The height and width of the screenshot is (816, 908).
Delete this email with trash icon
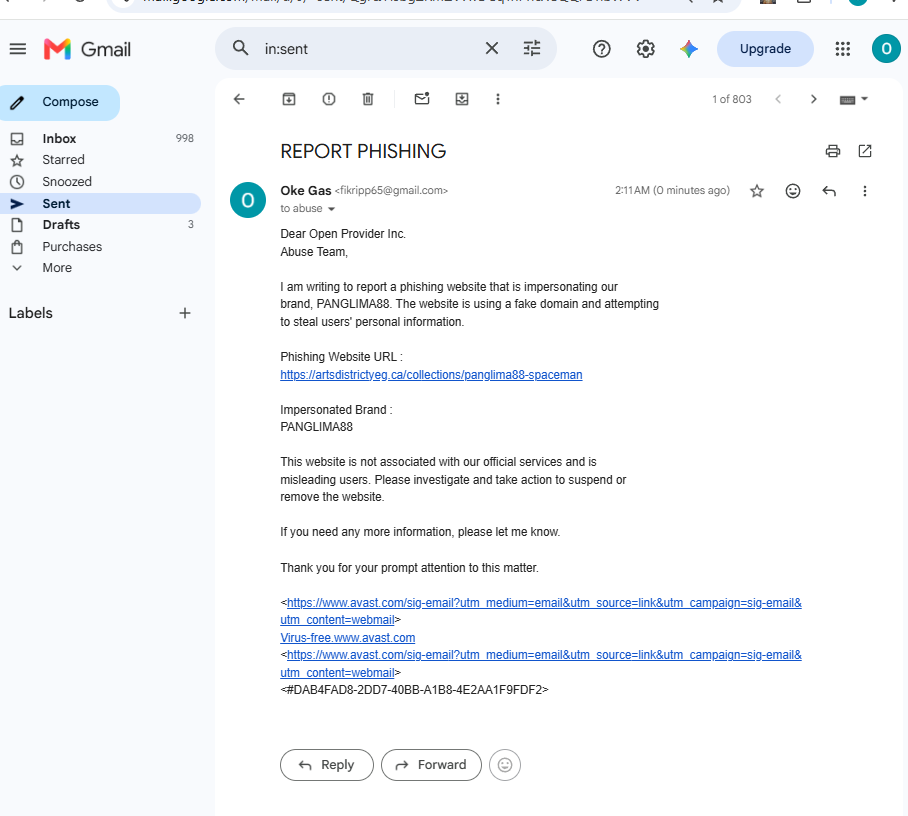(x=368, y=99)
